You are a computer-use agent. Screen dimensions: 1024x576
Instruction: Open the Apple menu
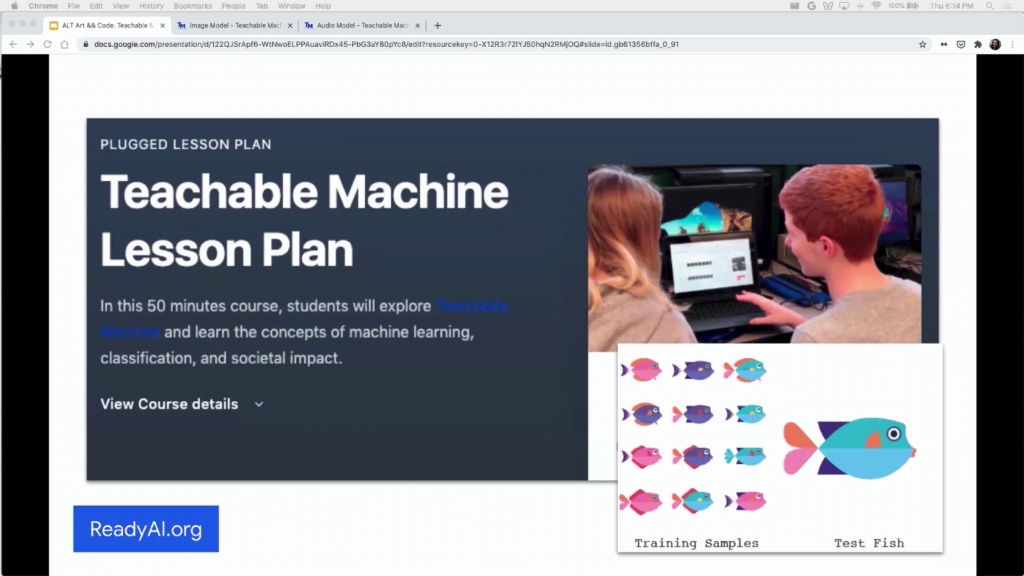point(14,6)
